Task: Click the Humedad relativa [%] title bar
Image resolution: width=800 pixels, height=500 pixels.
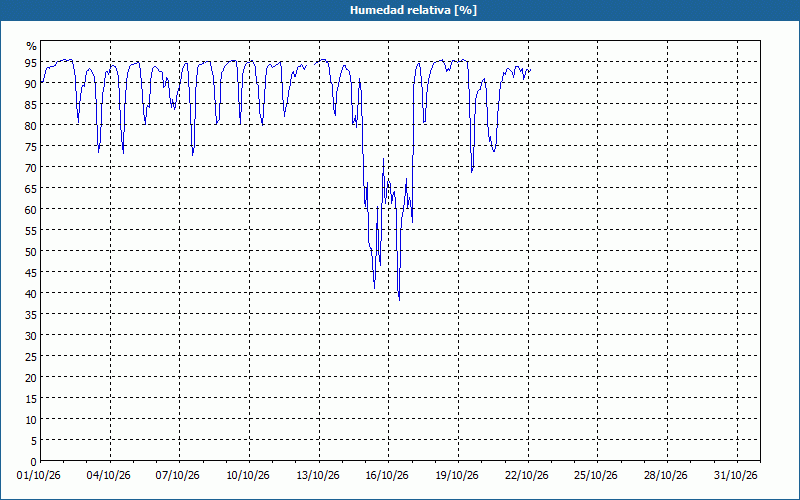Action: [x=400, y=10]
